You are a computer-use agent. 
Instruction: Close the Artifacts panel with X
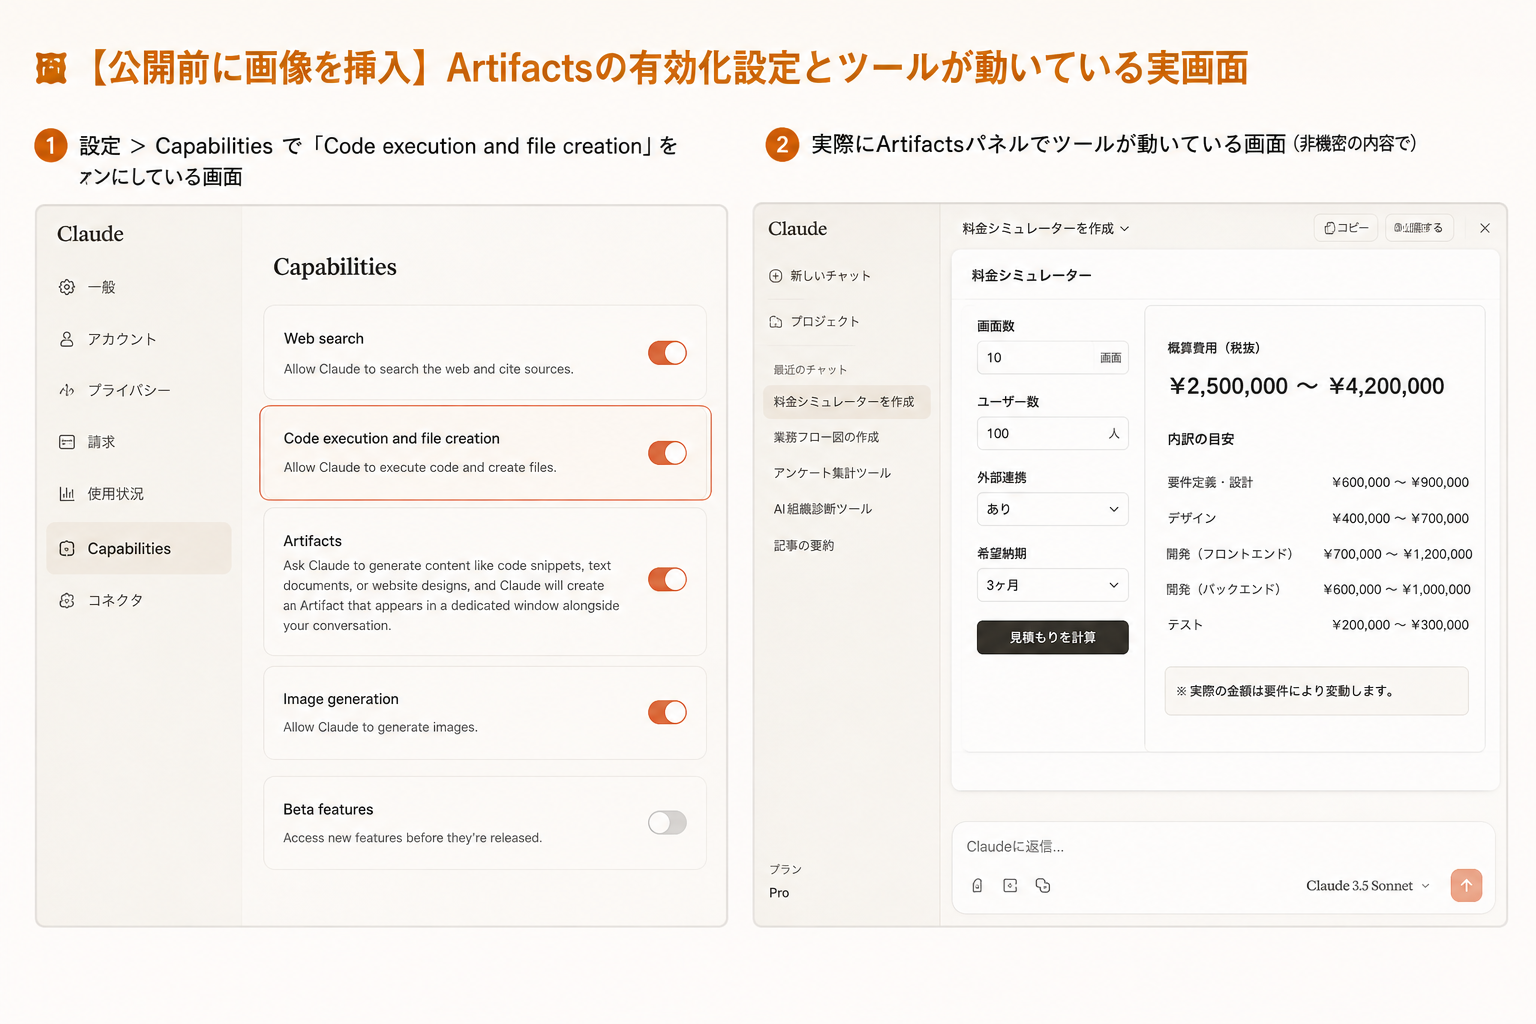pos(1485,228)
